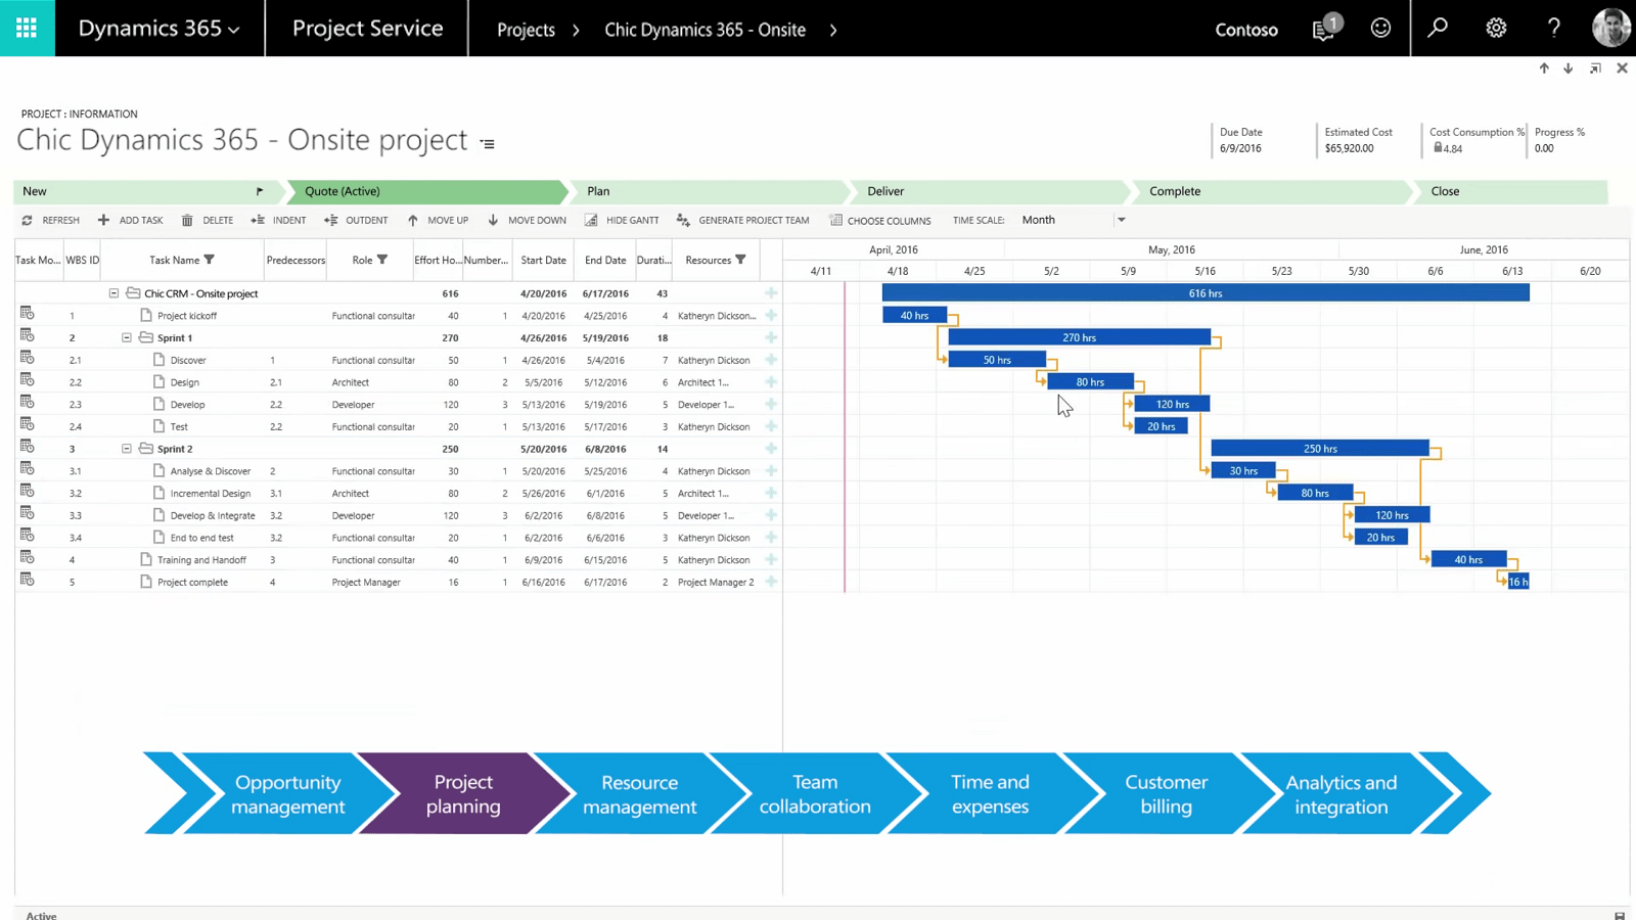
Task: Click Delete in the toolbar
Action: pos(207,220)
